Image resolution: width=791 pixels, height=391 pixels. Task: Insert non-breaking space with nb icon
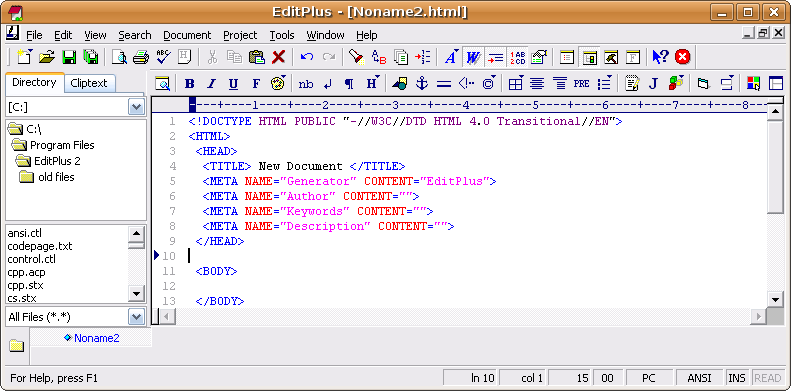click(306, 84)
